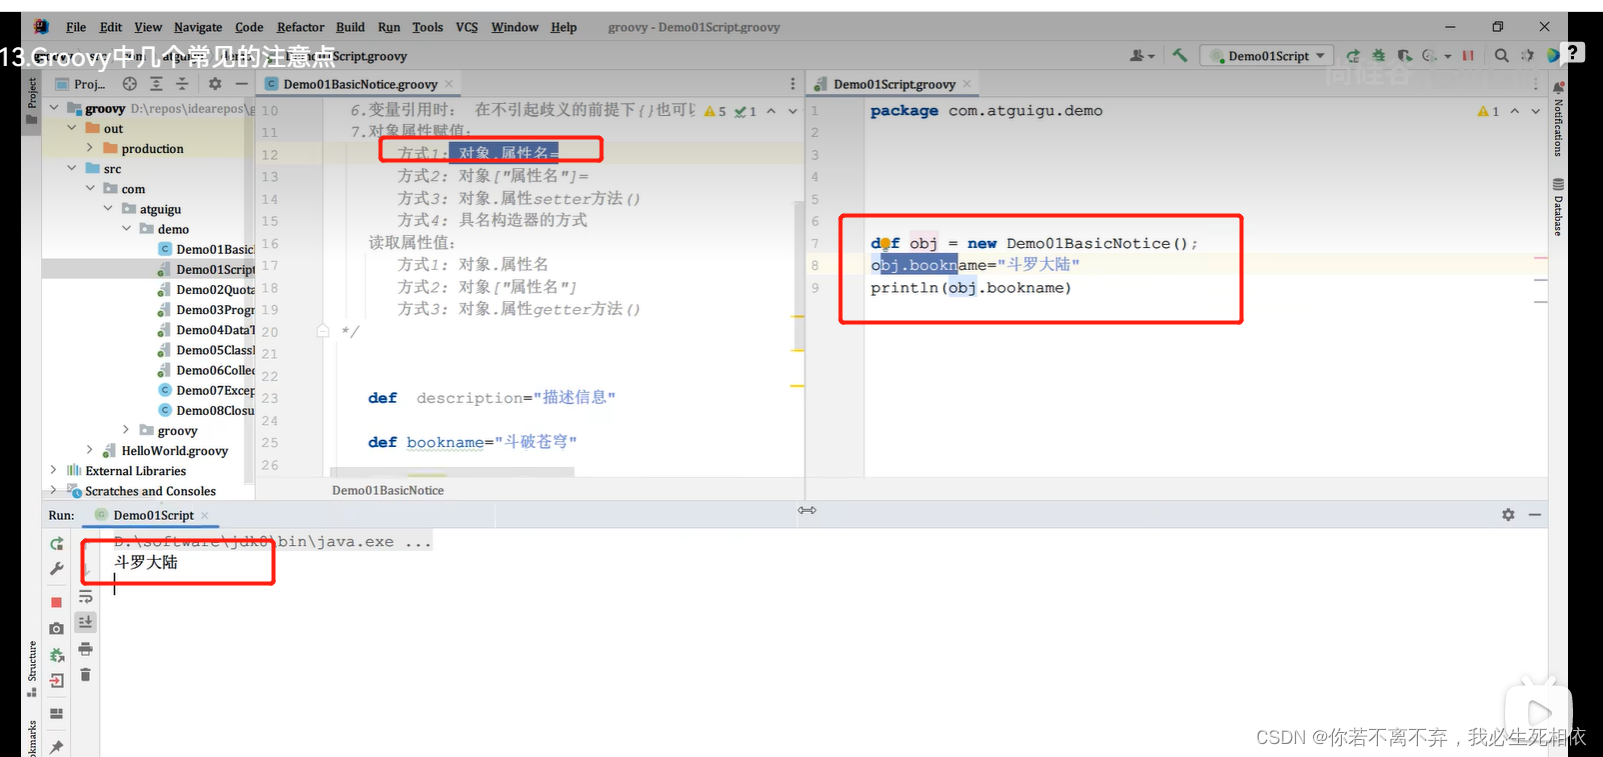Click the warnings count in left editor
This screenshot has width=1603, height=757.
click(x=715, y=111)
